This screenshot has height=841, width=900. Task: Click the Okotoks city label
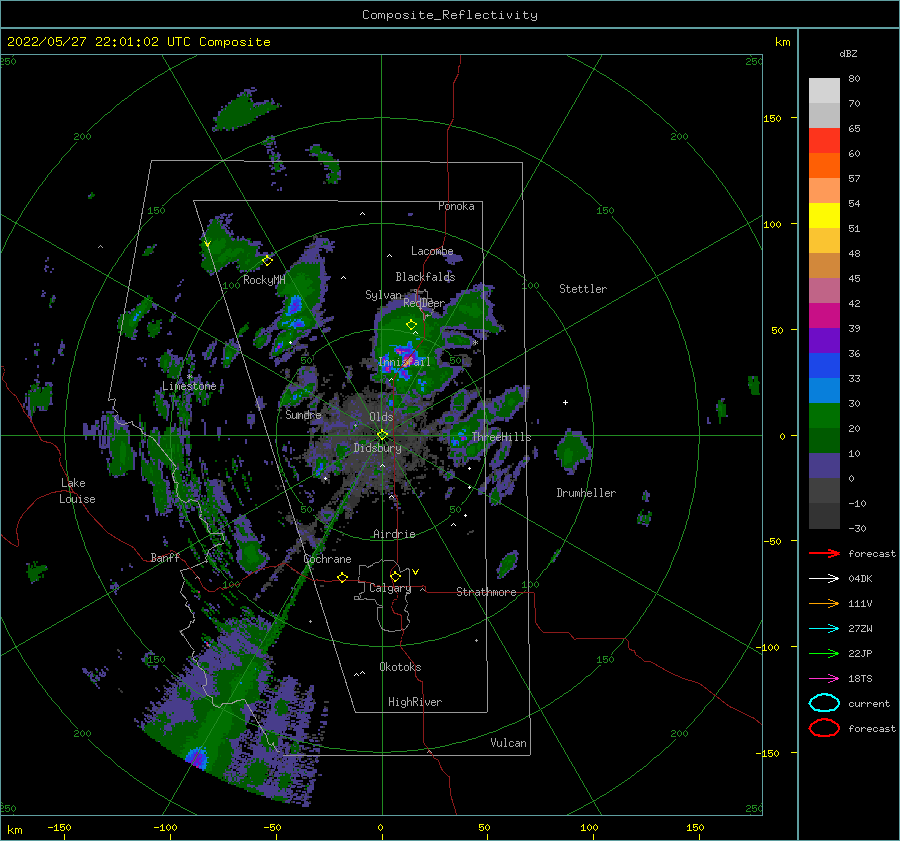click(400, 667)
